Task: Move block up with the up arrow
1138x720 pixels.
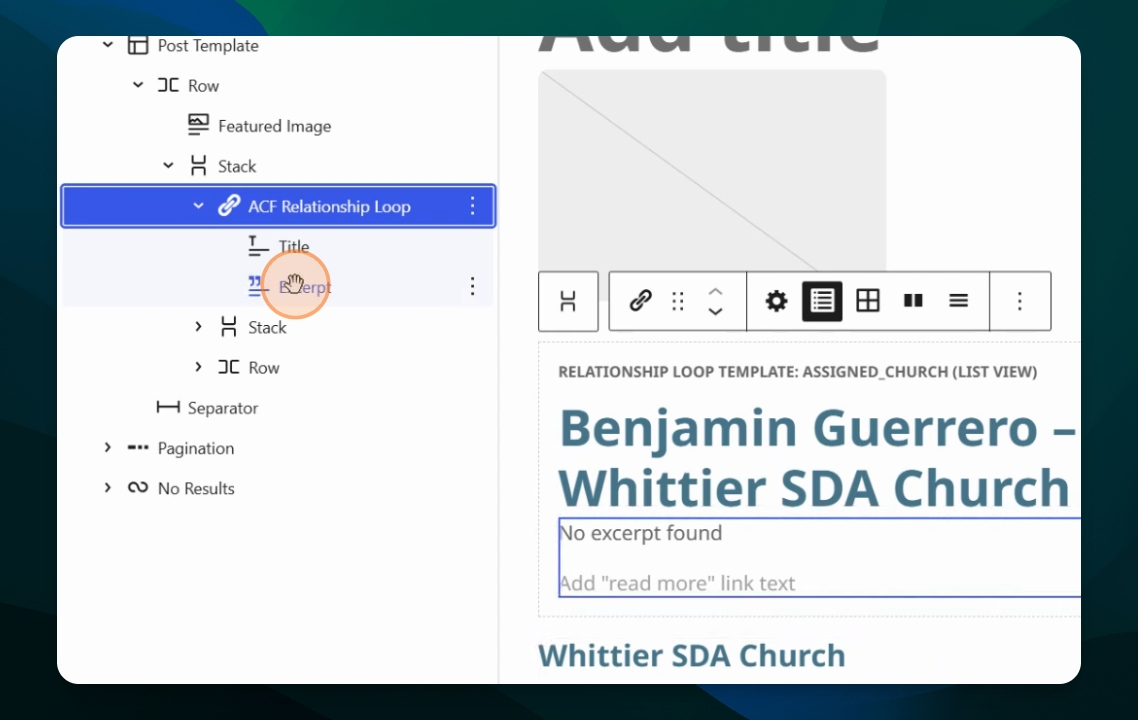Action: (716, 292)
